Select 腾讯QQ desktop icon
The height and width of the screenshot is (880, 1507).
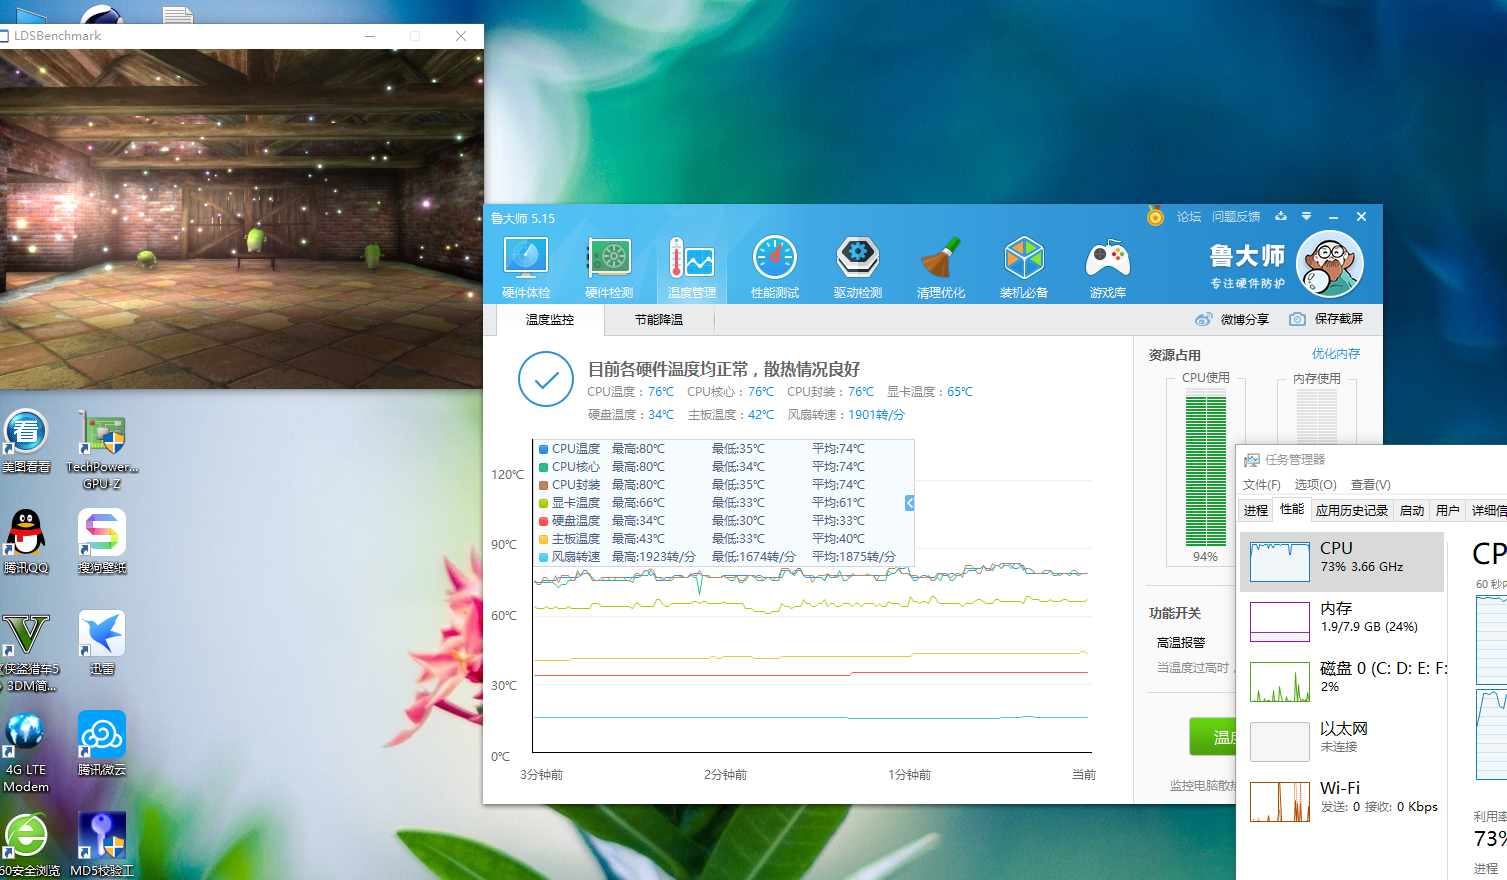point(26,542)
